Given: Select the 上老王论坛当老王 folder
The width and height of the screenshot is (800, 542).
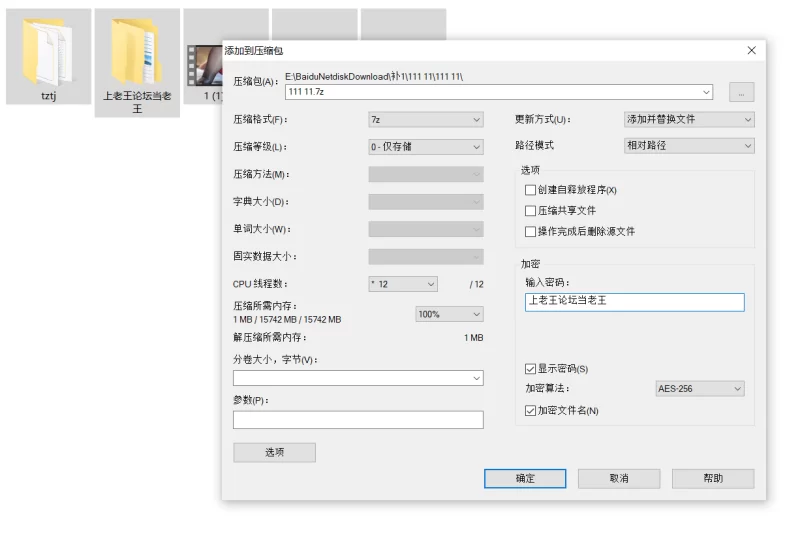Looking at the screenshot, I should (137, 62).
